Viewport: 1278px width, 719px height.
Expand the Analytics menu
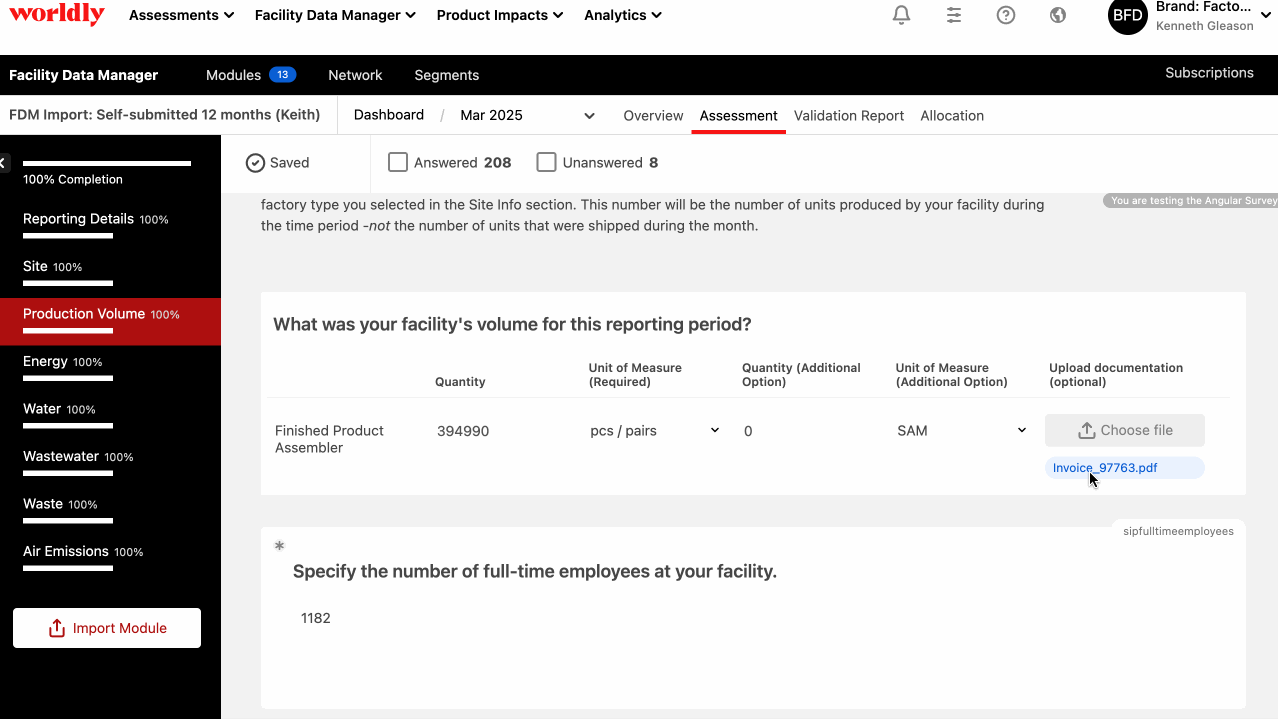click(623, 15)
